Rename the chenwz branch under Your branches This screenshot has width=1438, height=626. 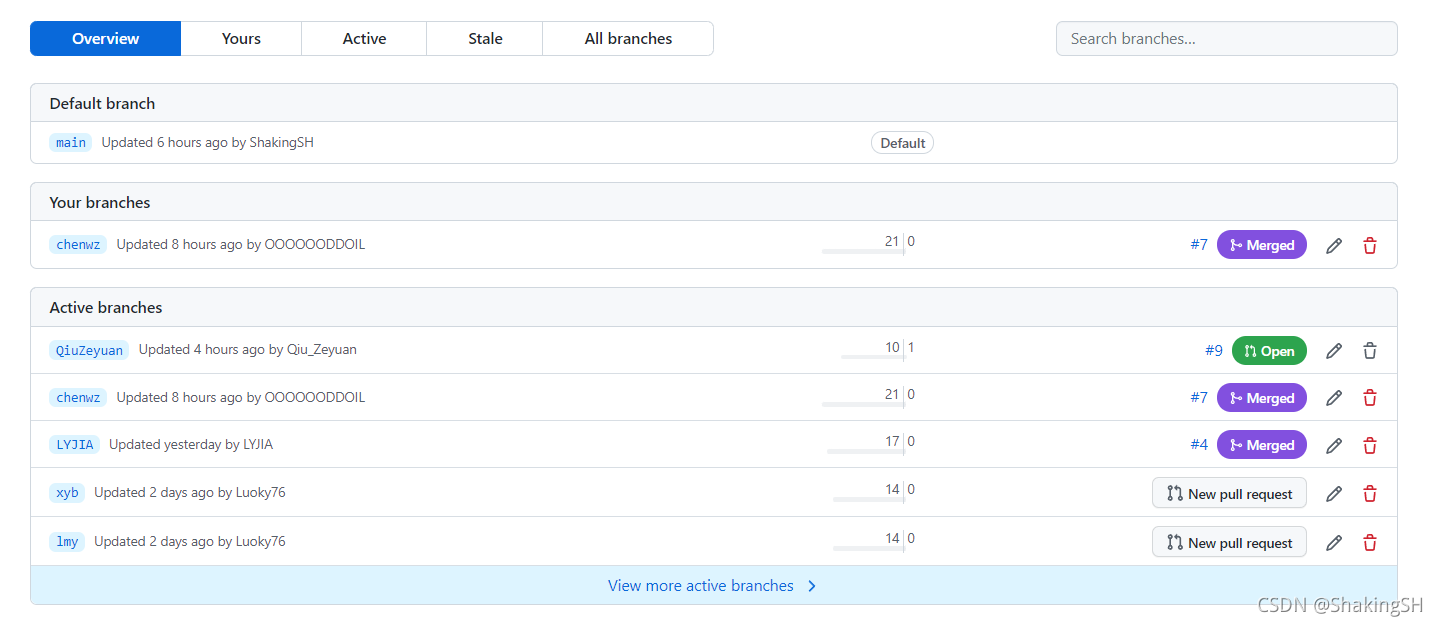point(1333,245)
